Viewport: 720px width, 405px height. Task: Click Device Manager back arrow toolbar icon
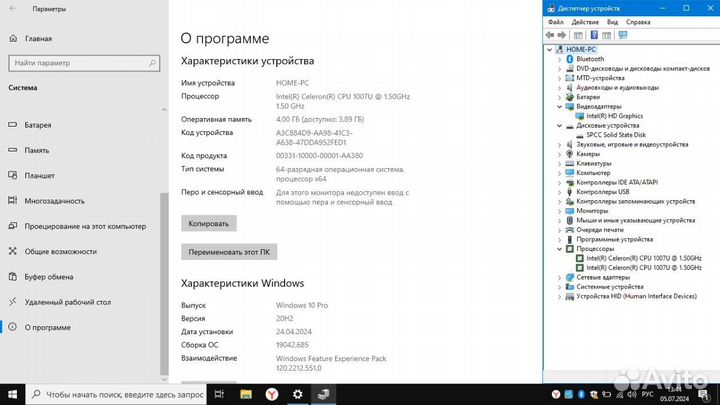pyautogui.click(x=550, y=35)
